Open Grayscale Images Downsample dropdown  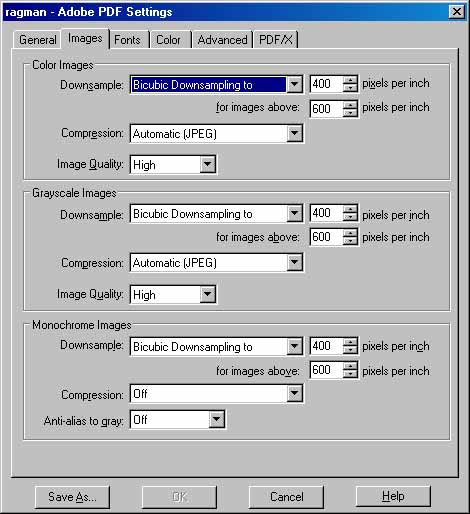pos(294,213)
